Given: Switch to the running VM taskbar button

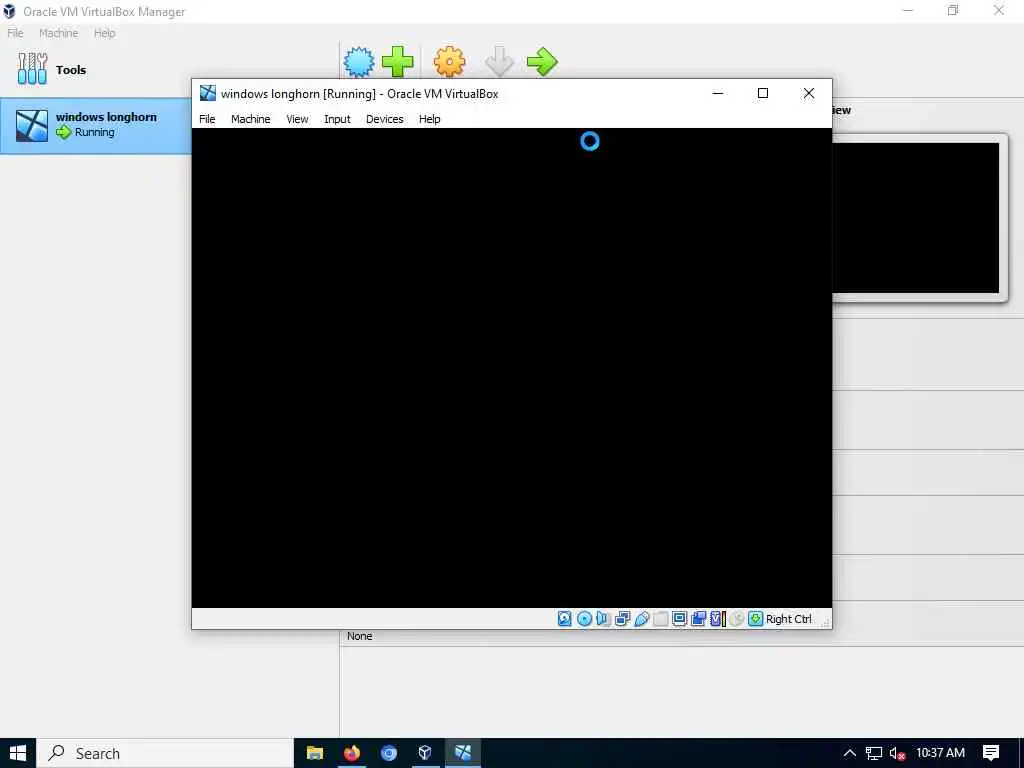Looking at the screenshot, I should tap(463, 753).
